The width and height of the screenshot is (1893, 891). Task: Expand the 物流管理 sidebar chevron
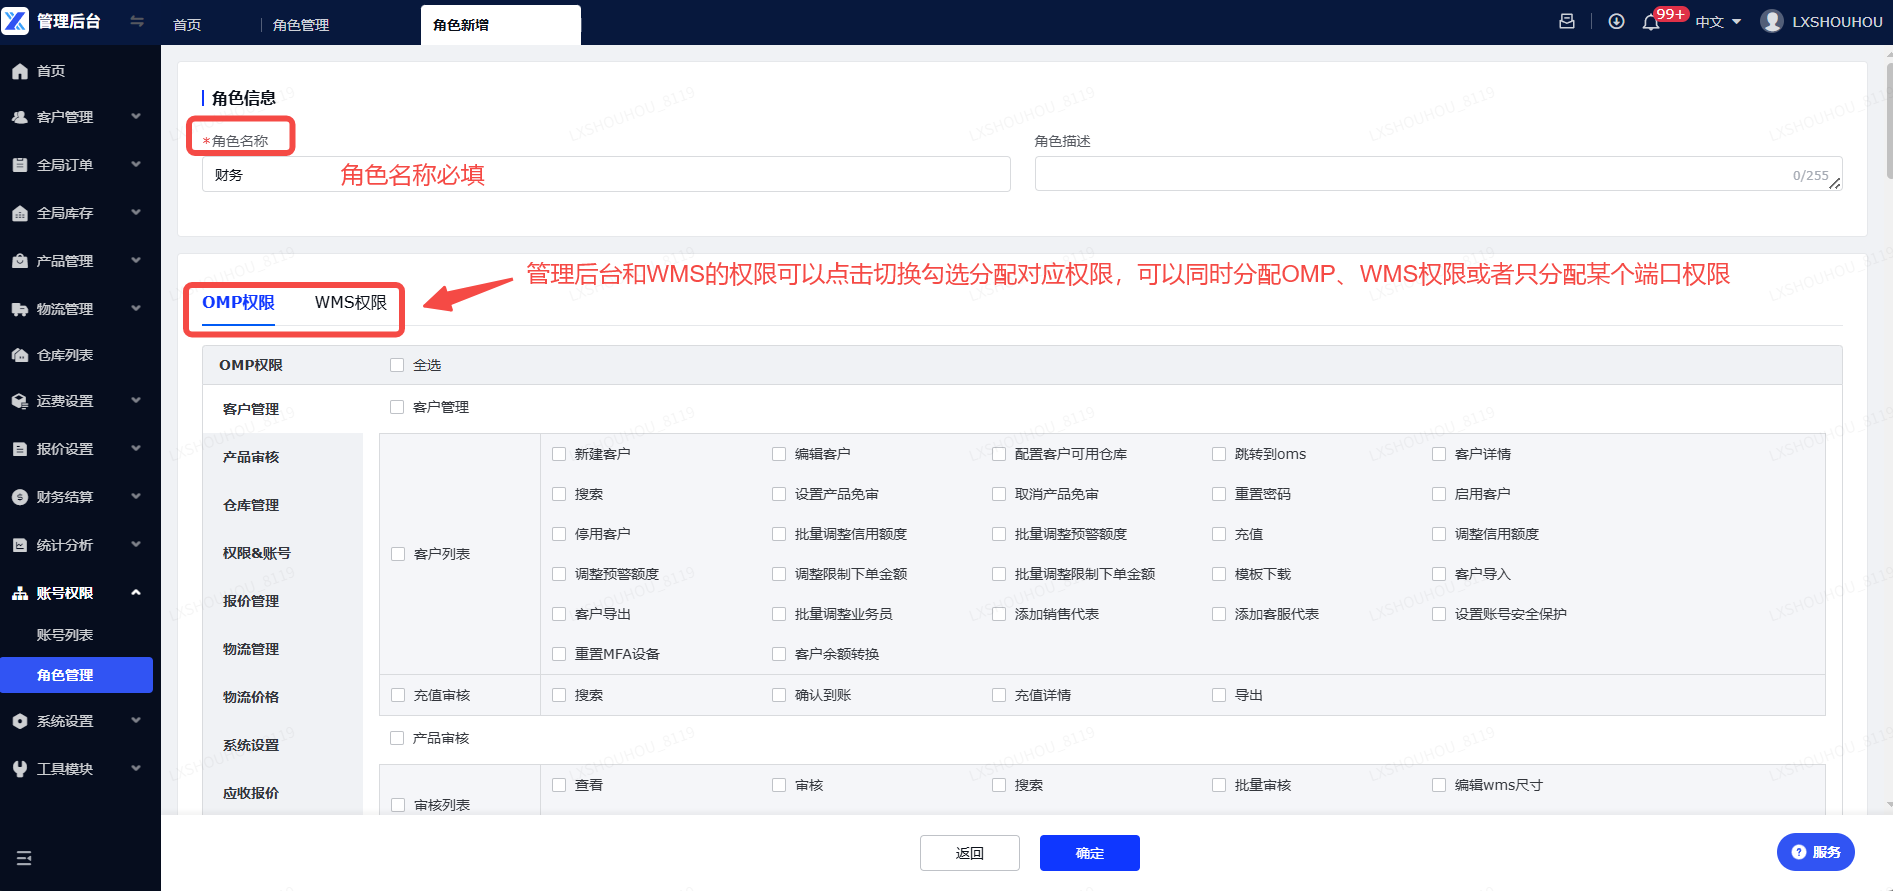[136, 309]
